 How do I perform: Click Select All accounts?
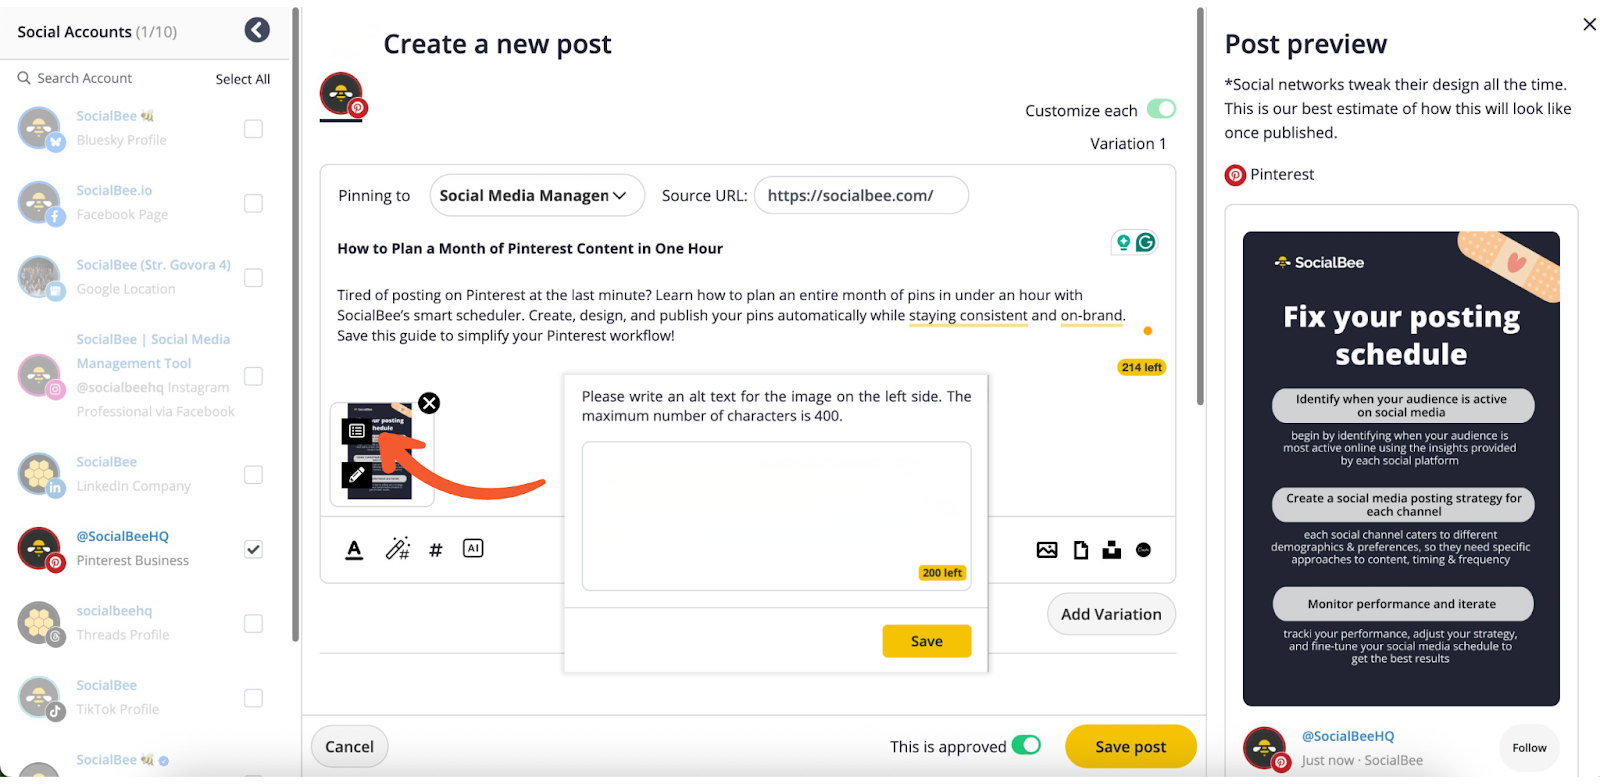(243, 79)
